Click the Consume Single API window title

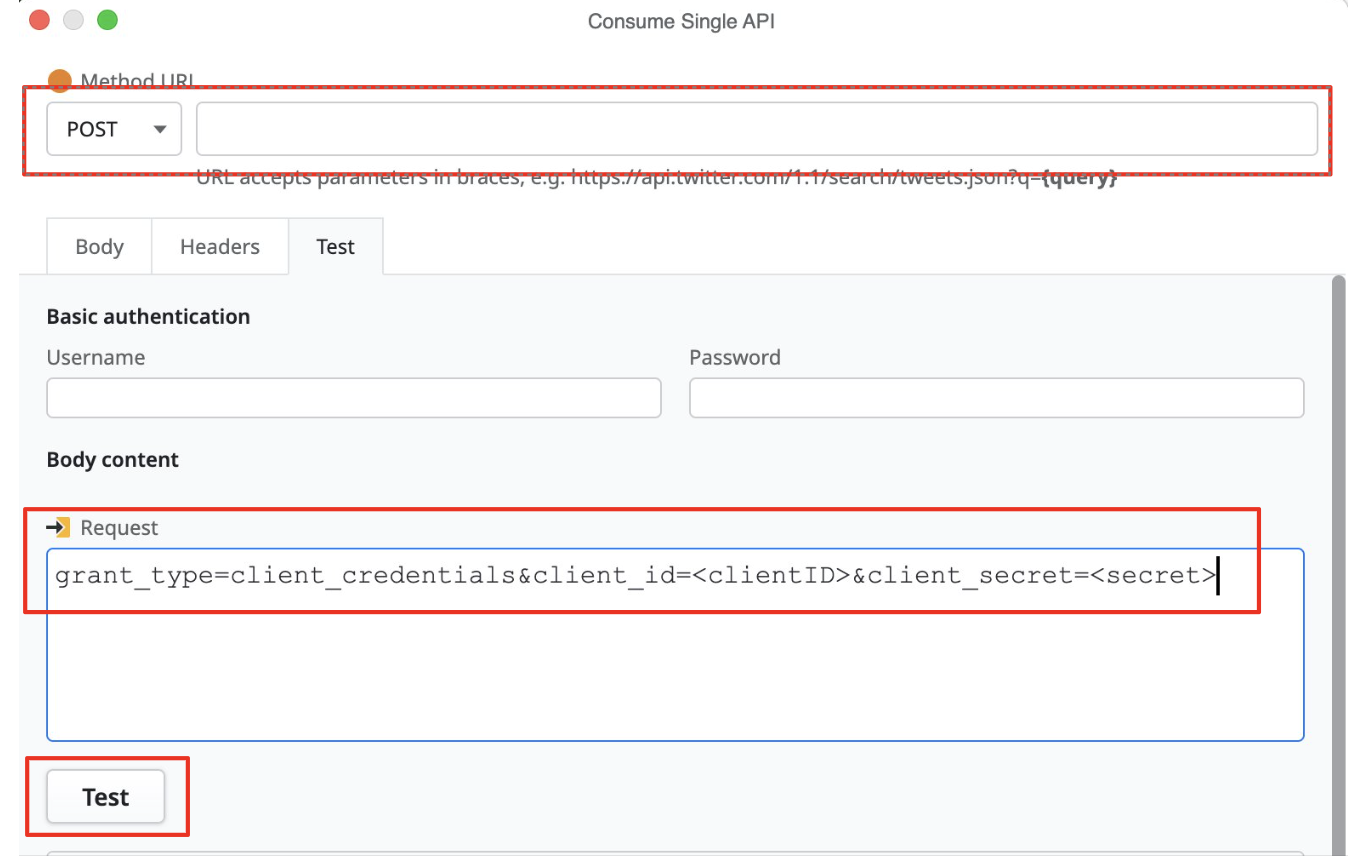683,21
